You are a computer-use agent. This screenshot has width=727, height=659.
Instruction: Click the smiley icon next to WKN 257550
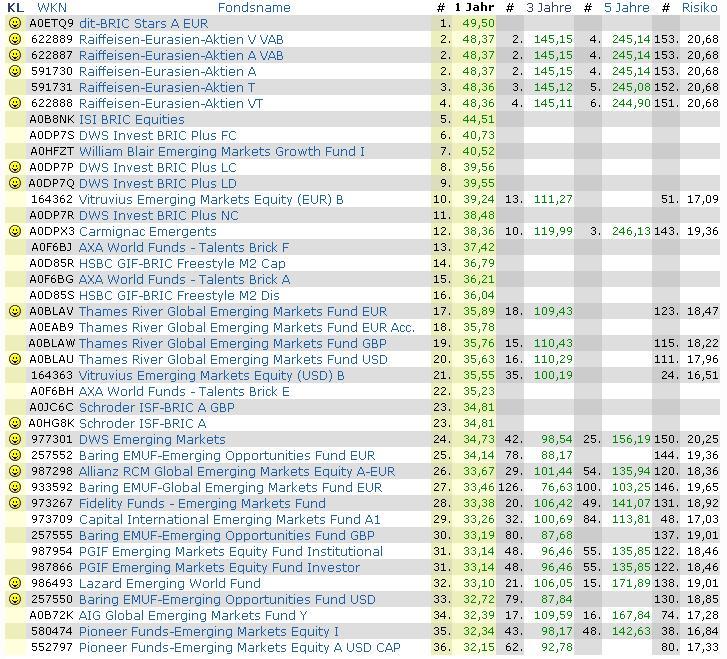coord(15,599)
